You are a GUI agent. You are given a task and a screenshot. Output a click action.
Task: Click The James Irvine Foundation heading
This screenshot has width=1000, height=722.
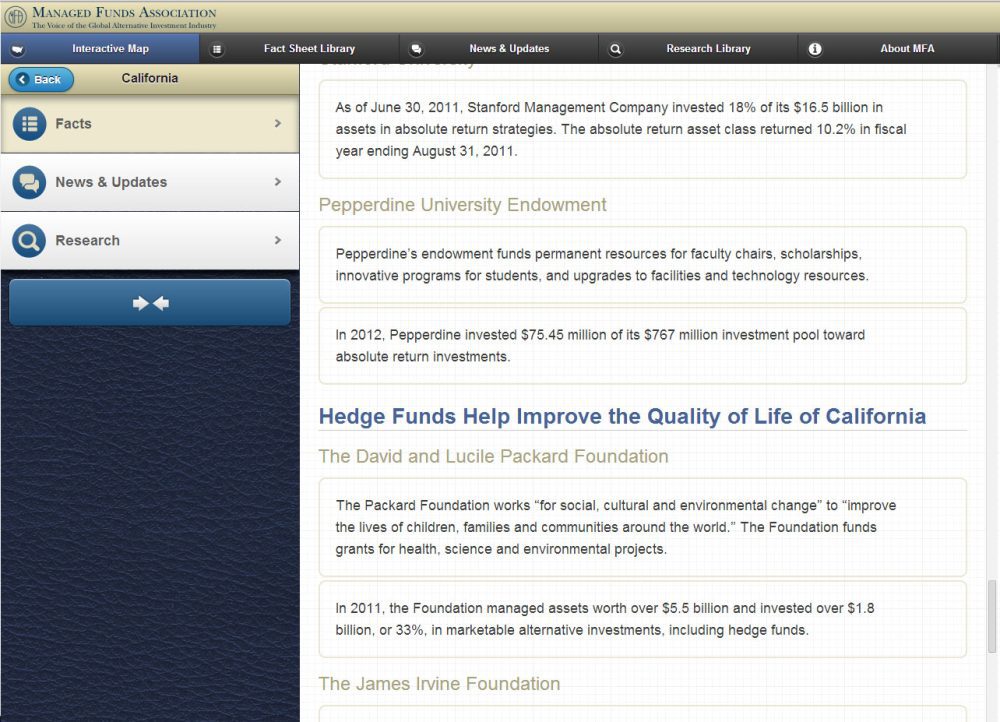click(439, 684)
